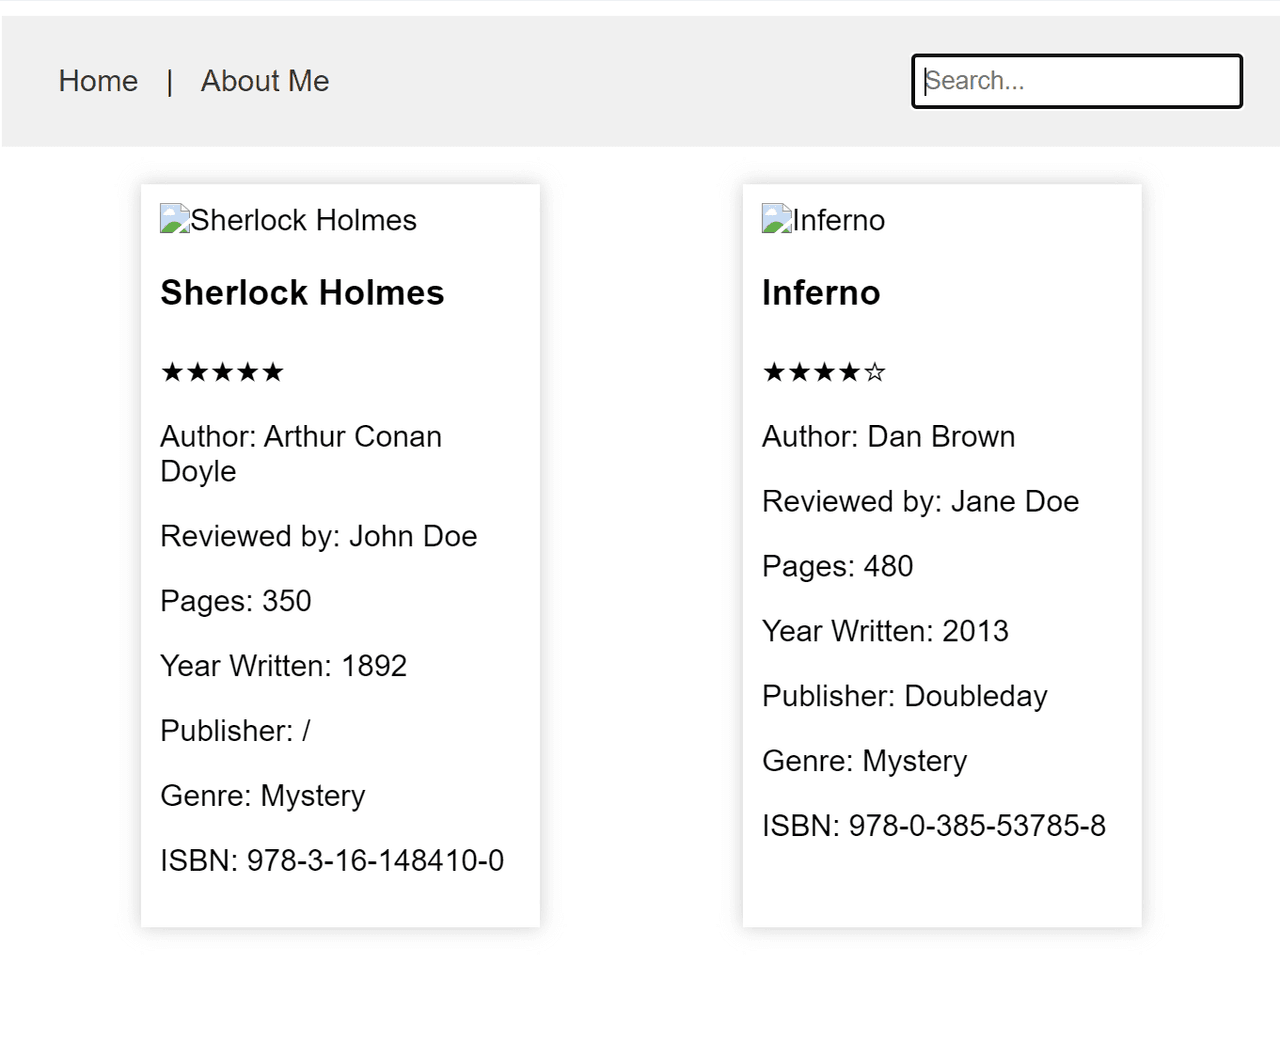Screen dimensions: 1280x1056
Task: Click Pages: 350 on Sherlock card
Action: 236,601
